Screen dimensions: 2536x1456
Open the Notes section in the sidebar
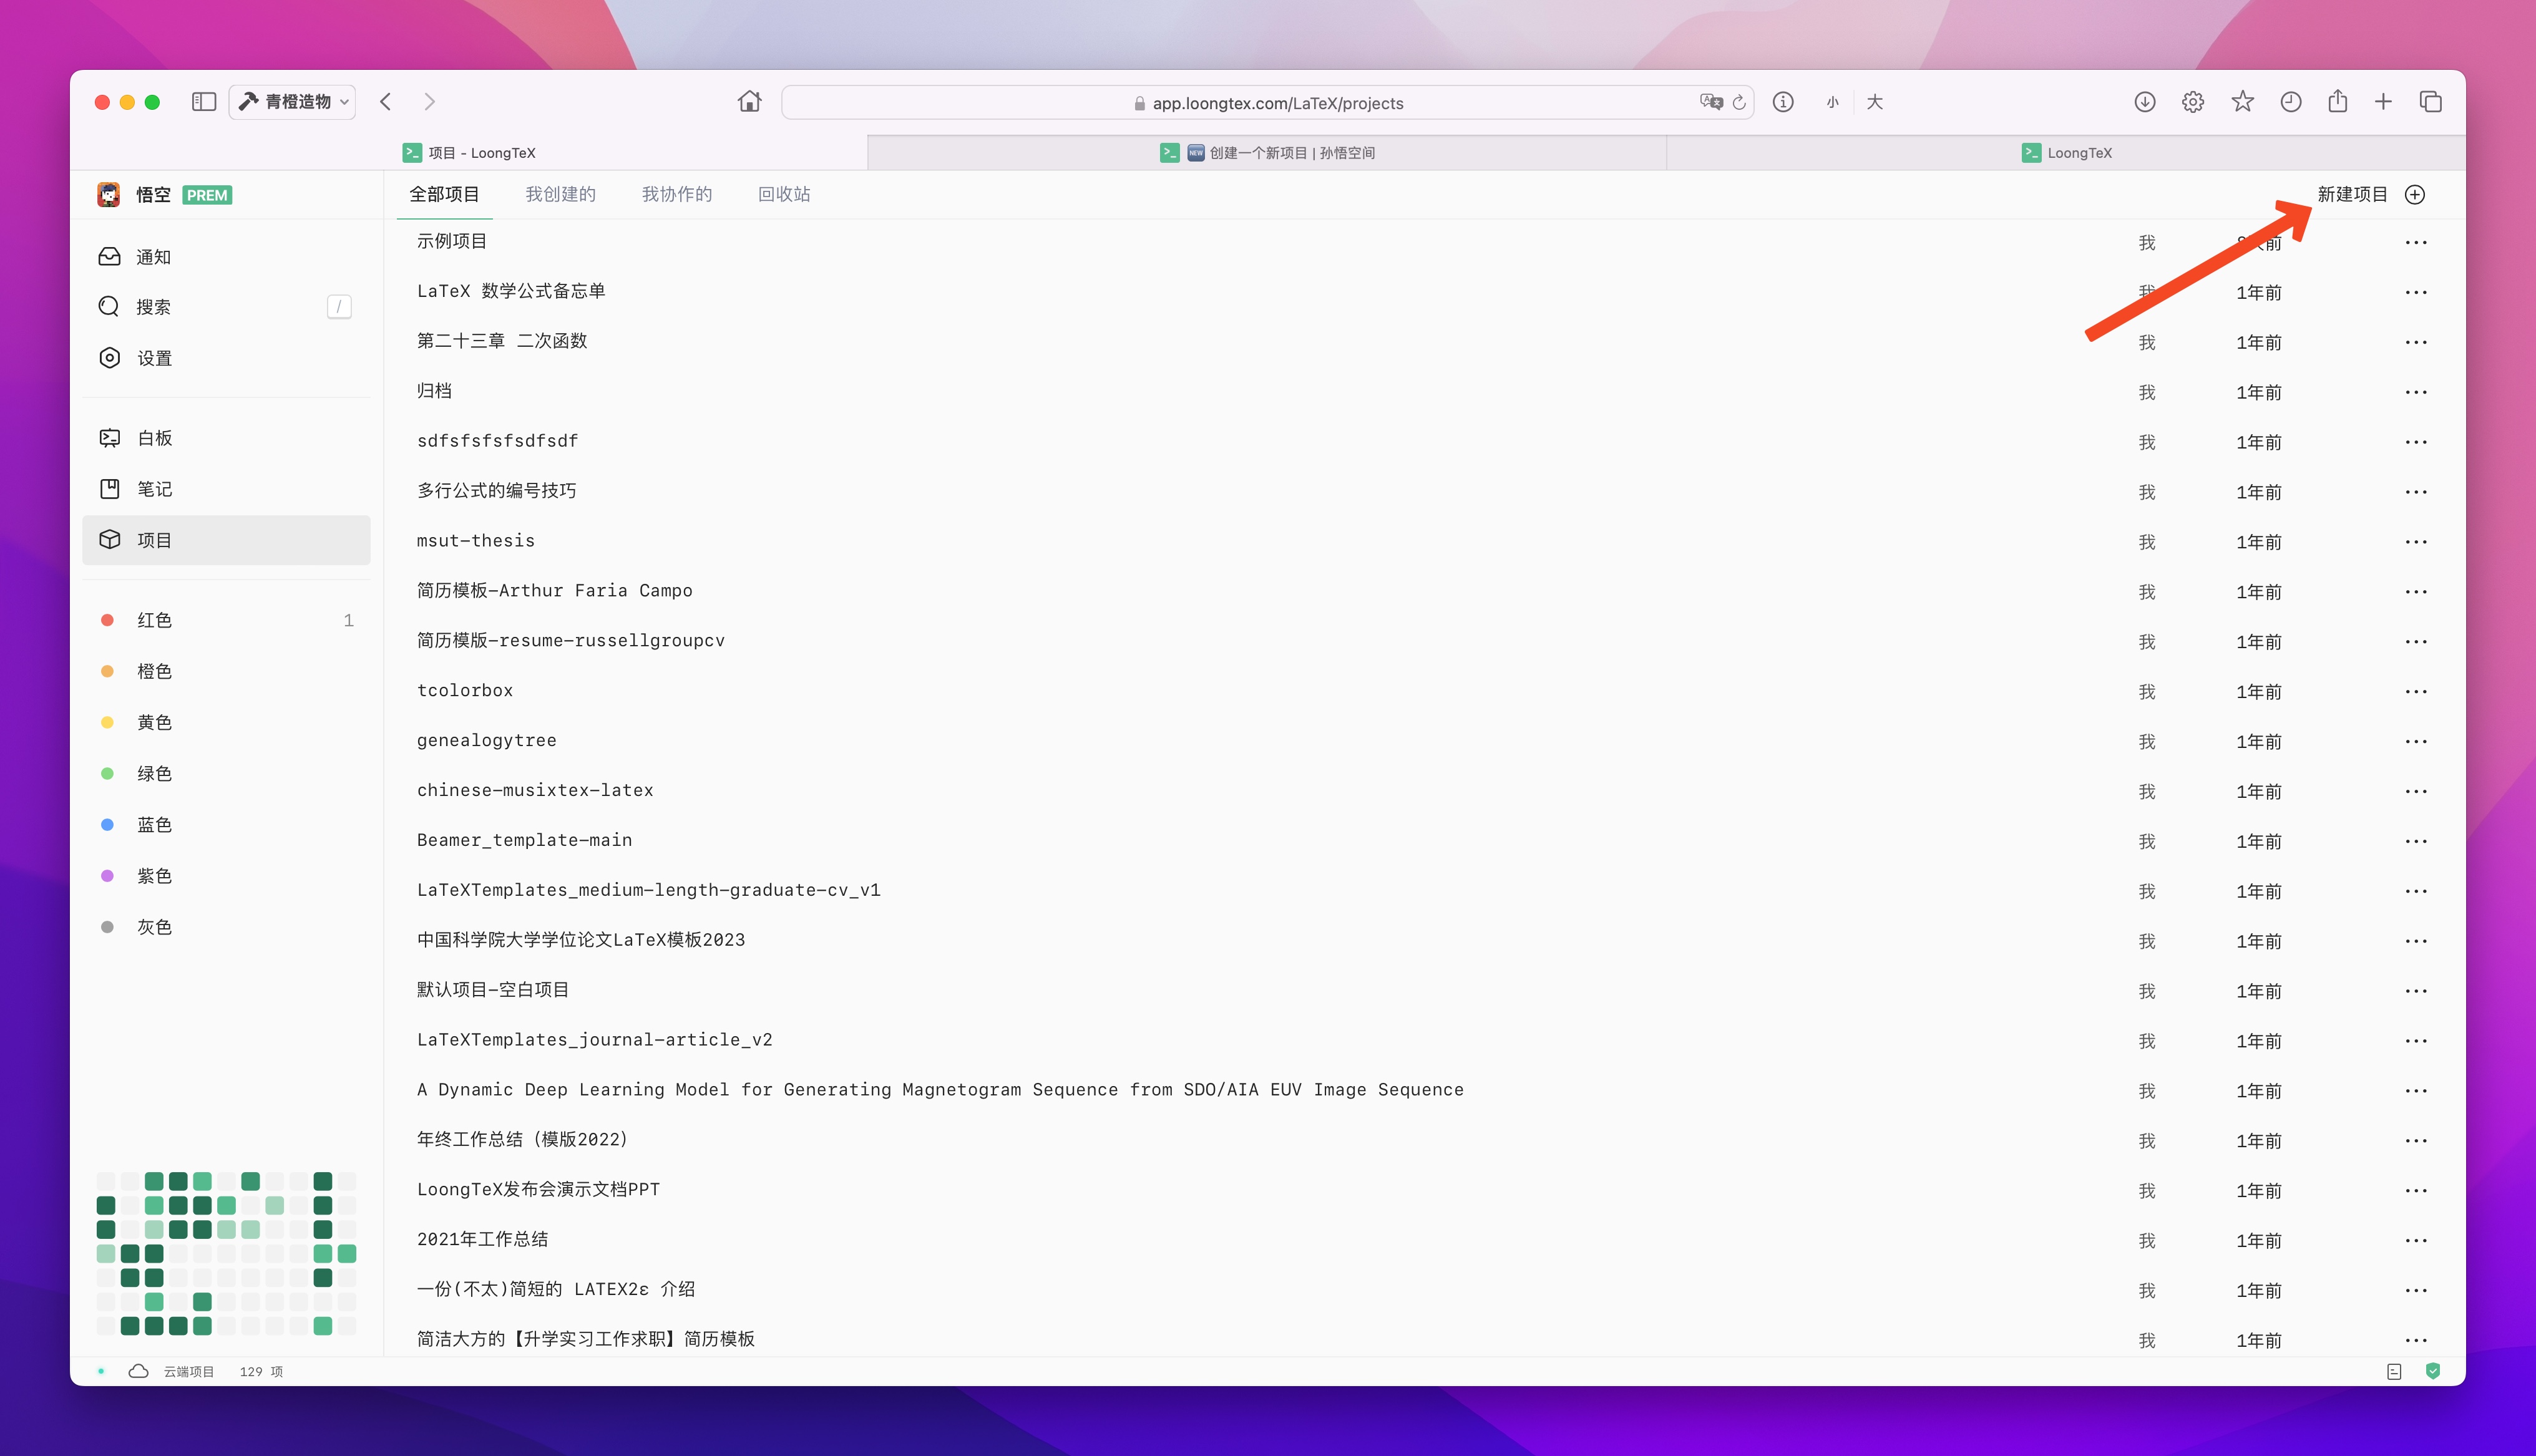pos(154,489)
